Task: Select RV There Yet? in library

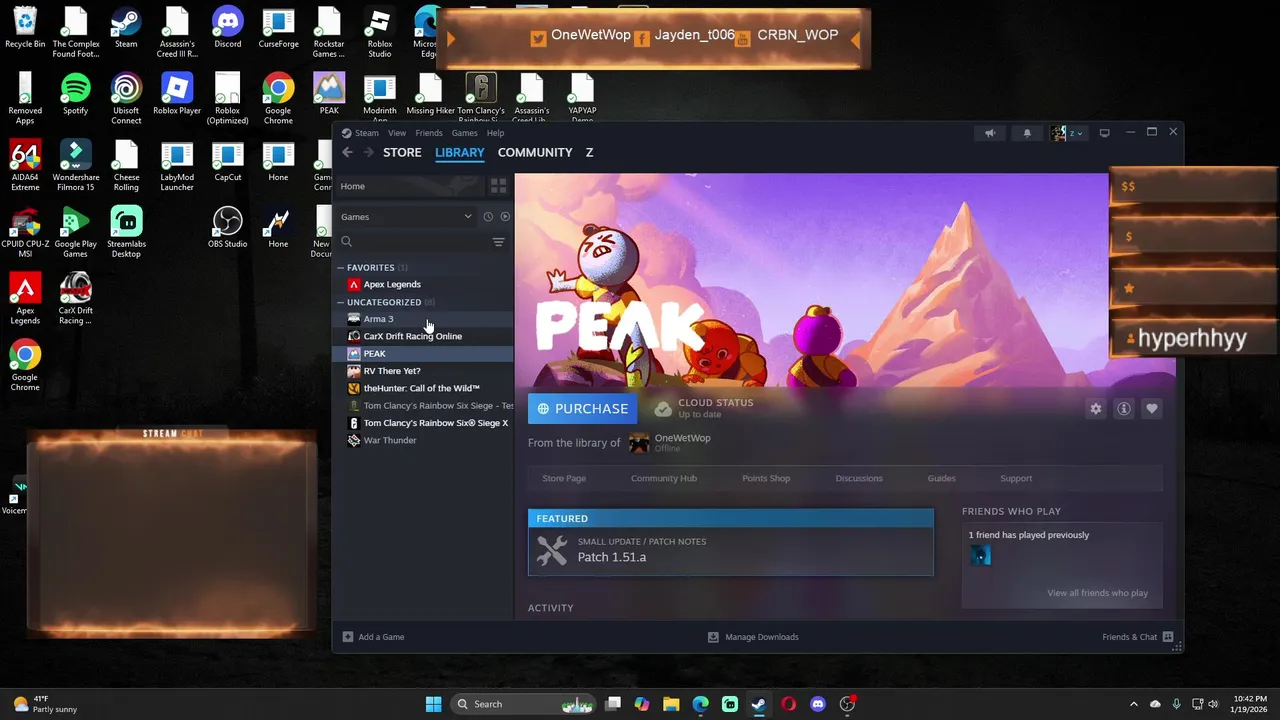Action: coord(425,371)
